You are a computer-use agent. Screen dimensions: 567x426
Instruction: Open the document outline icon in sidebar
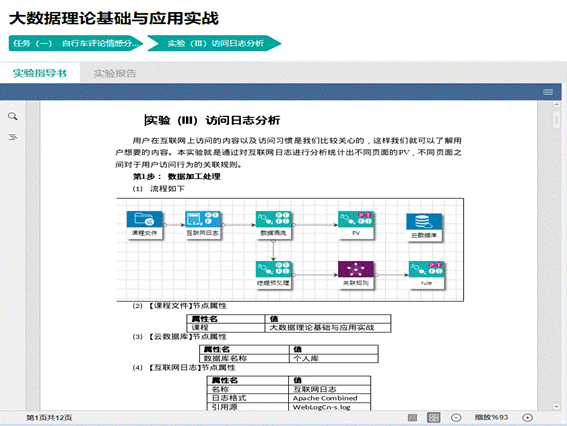tap(13, 137)
